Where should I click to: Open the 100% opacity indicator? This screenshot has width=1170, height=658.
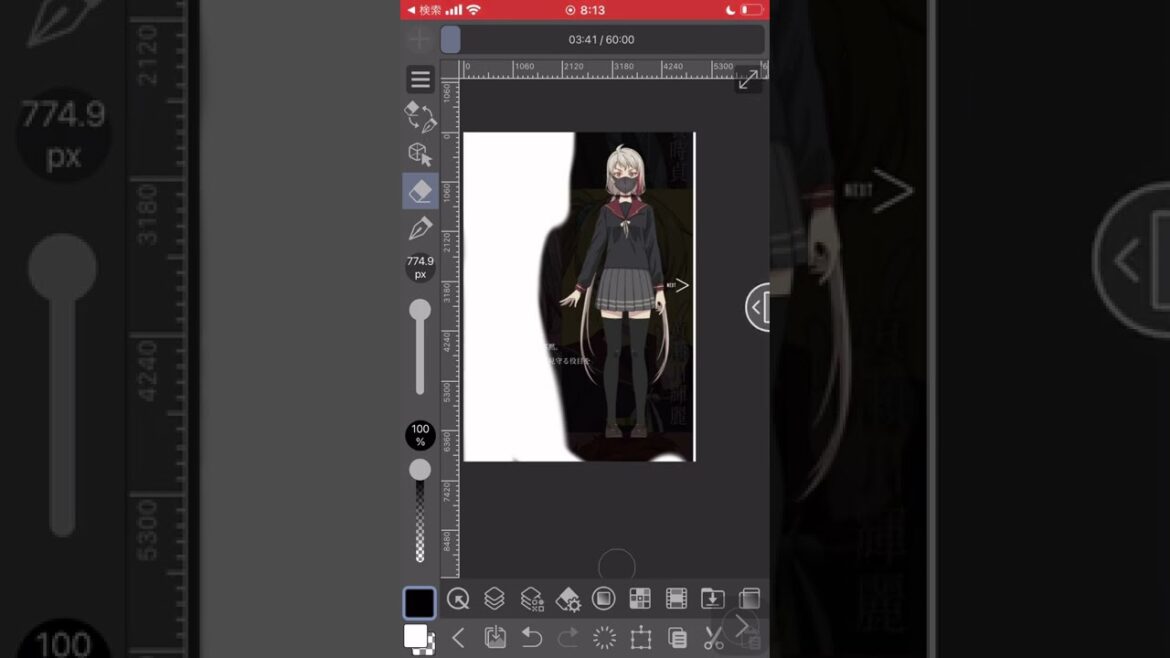(420, 435)
